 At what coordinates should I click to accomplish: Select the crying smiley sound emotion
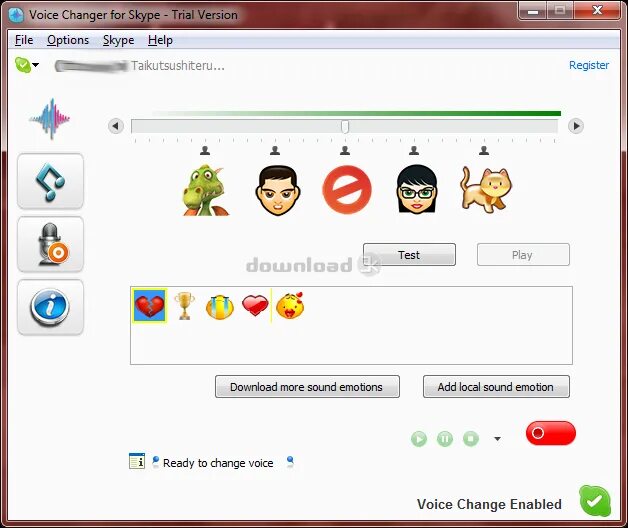click(219, 307)
